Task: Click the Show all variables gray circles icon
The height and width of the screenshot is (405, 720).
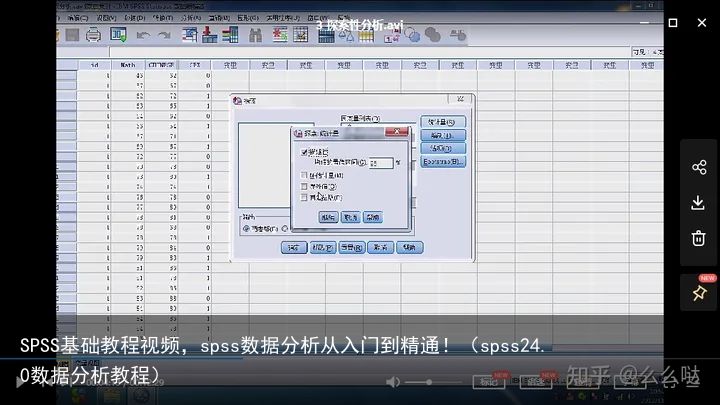Action: 433,35
